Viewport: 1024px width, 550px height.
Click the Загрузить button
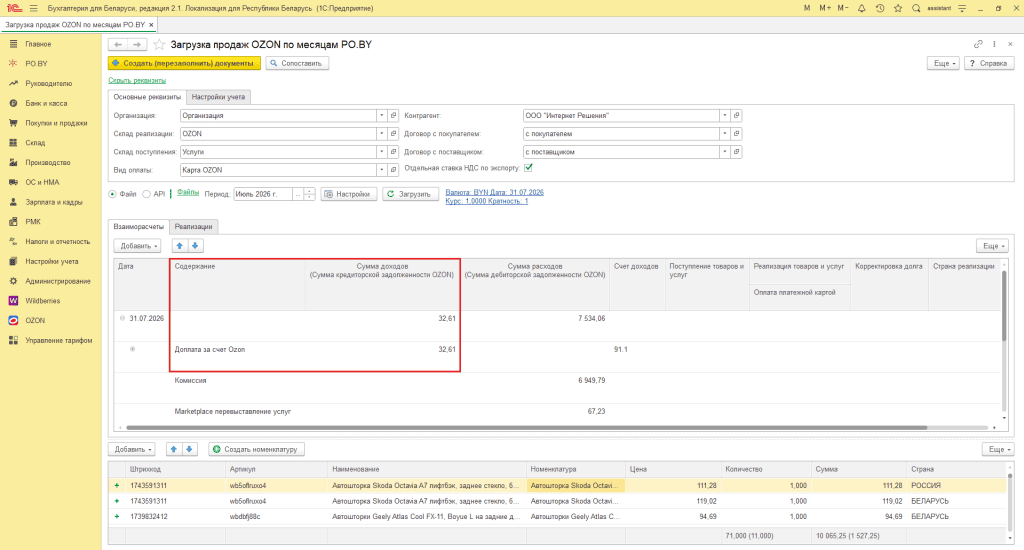pos(409,194)
